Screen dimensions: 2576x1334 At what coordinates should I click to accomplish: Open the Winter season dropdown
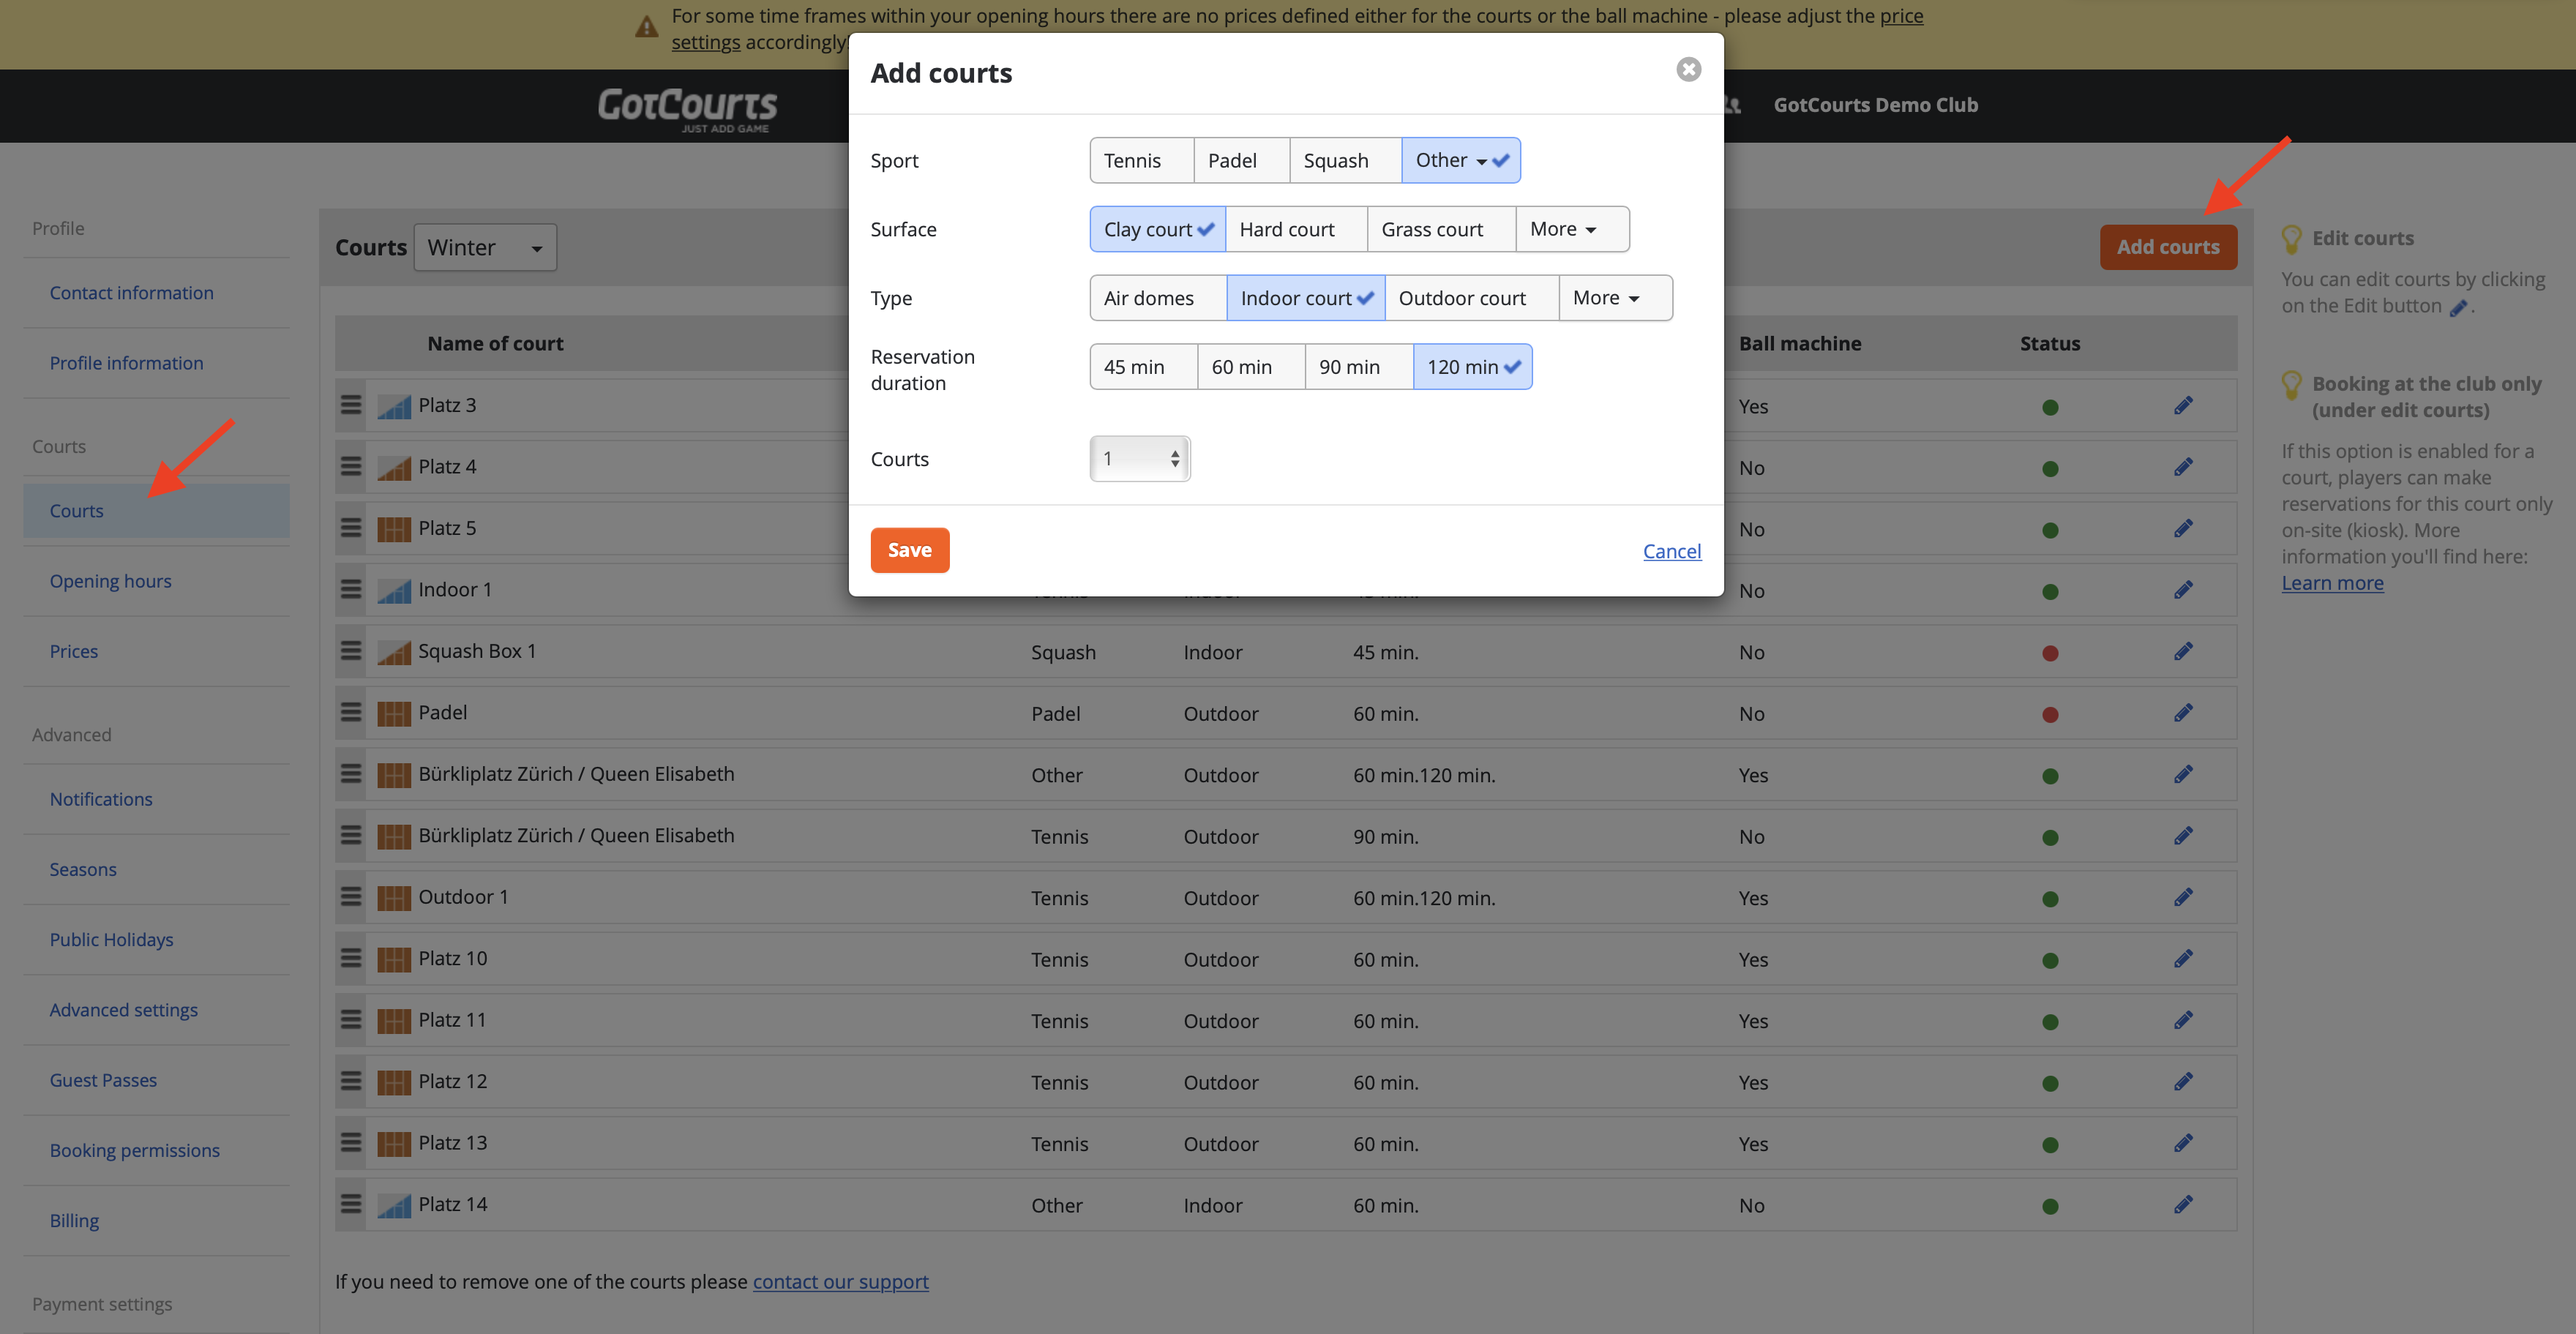click(485, 247)
